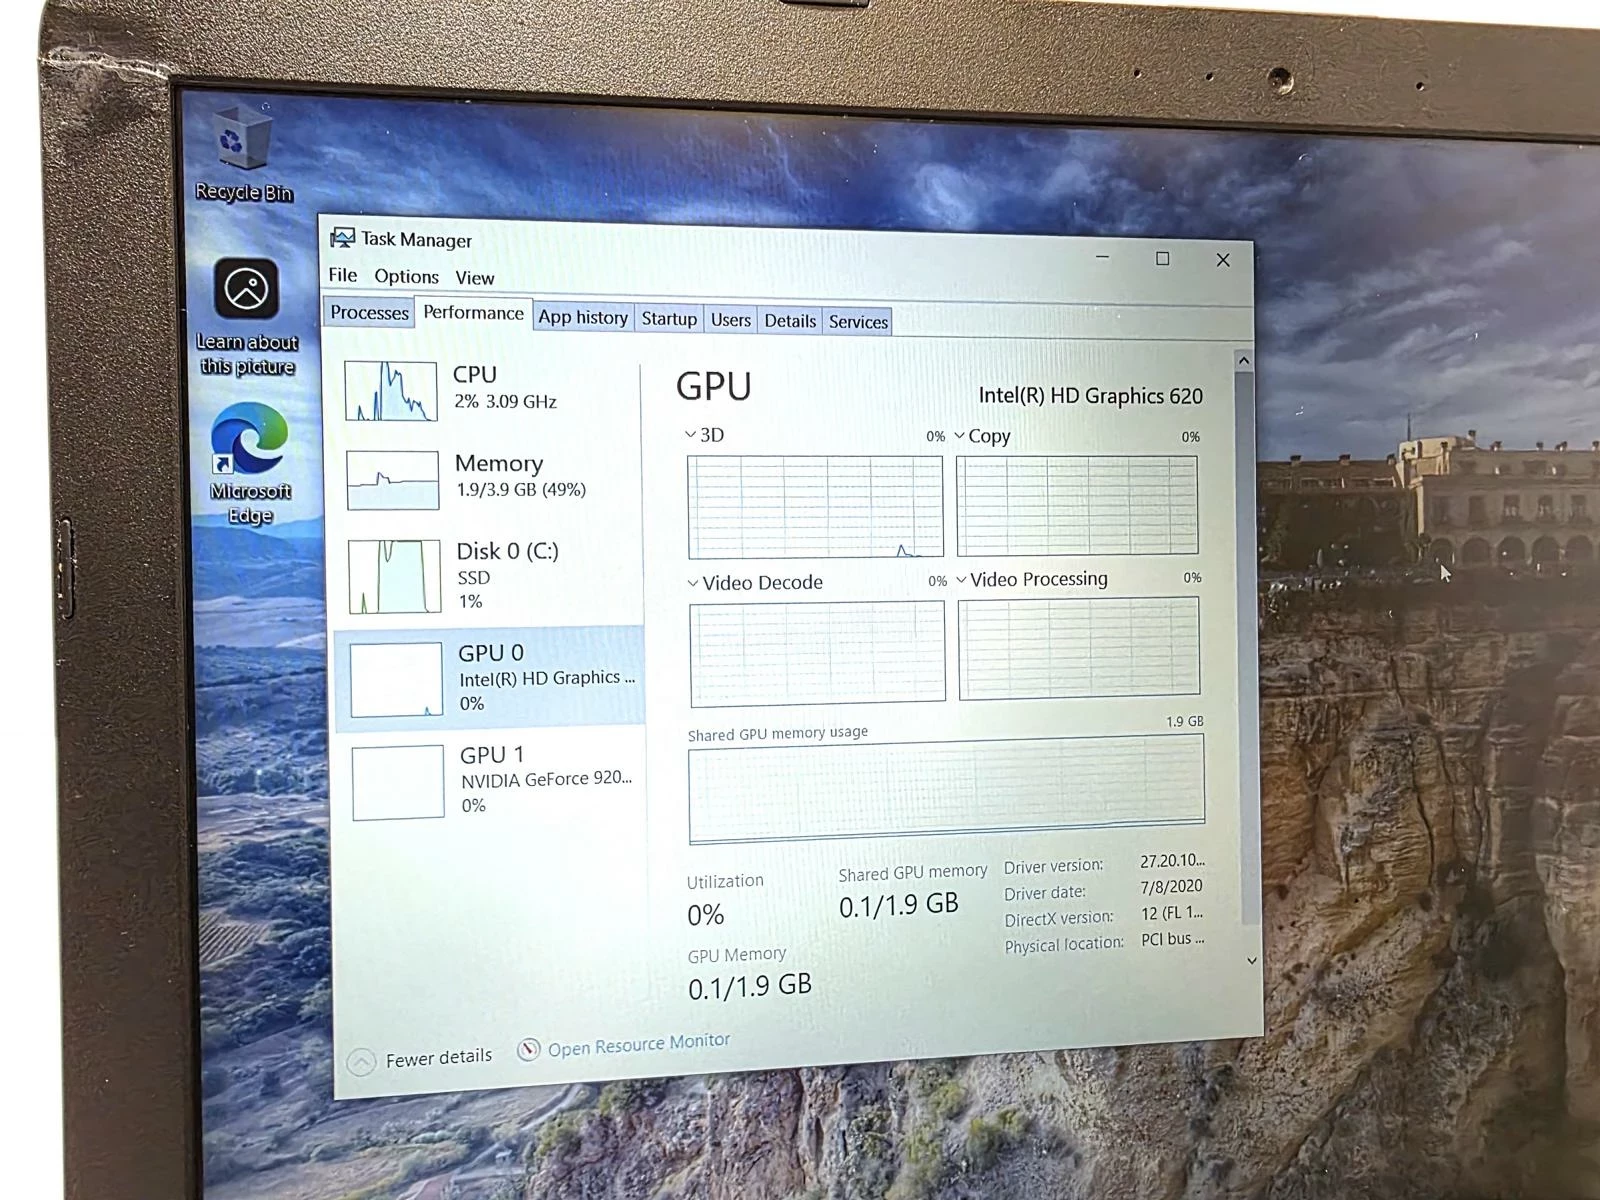1600x1200 pixels.
Task: Select the Disk 0 (C:) mini graph
Action: (x=394, y=576)
